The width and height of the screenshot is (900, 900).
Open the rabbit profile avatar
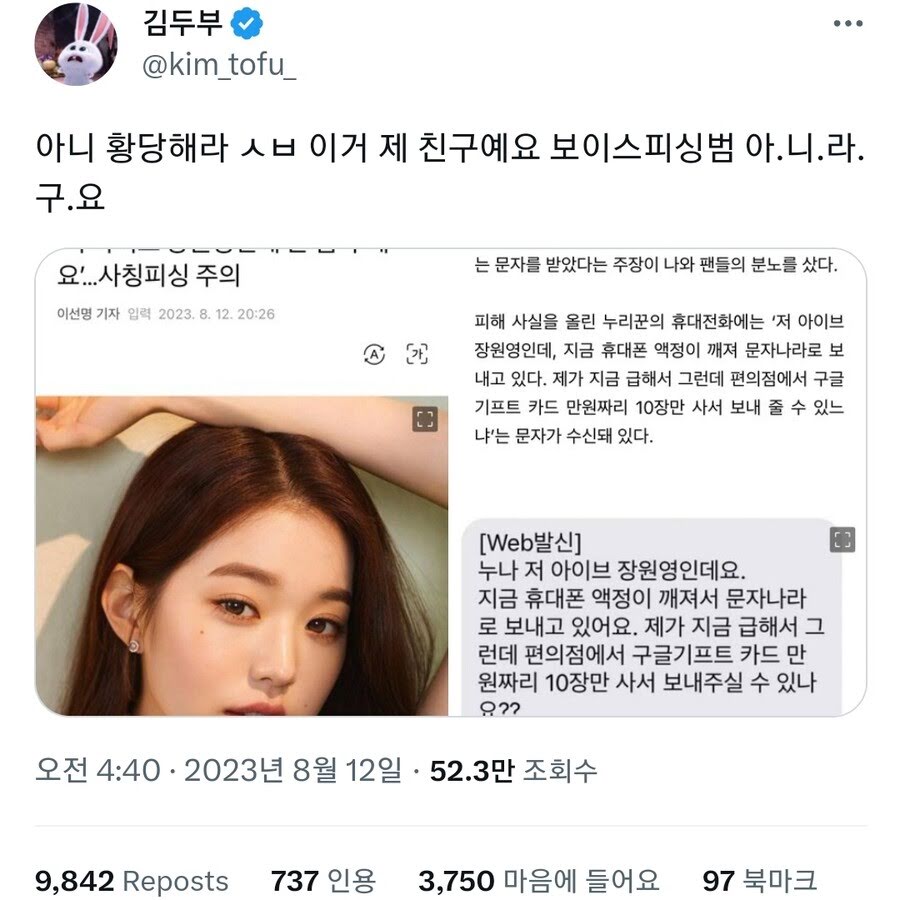coord(76,44)
